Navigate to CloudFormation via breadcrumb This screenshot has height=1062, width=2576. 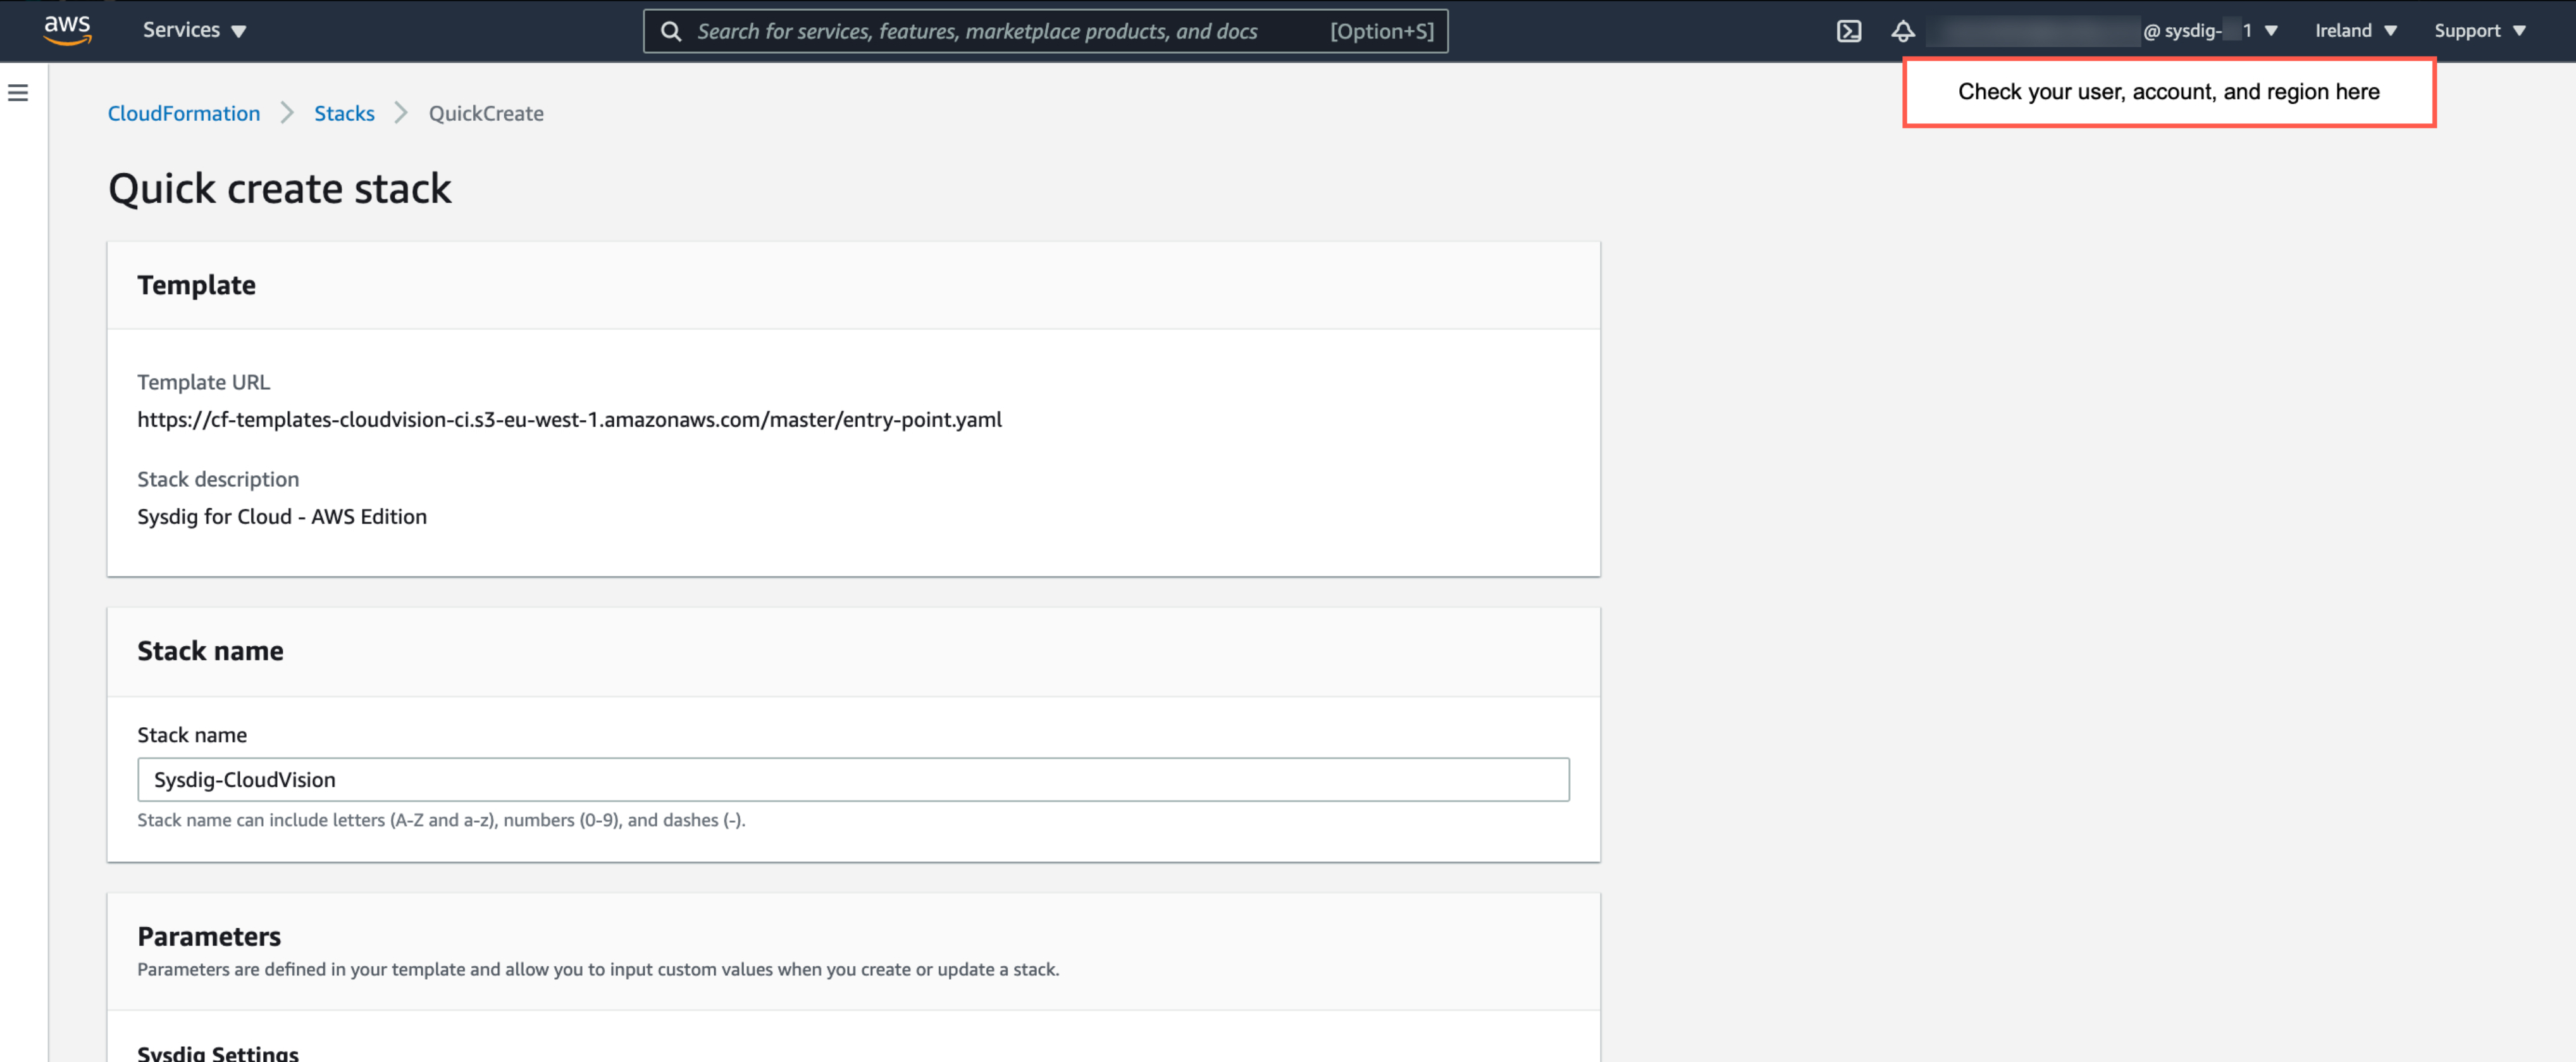[x=183, y=113]
